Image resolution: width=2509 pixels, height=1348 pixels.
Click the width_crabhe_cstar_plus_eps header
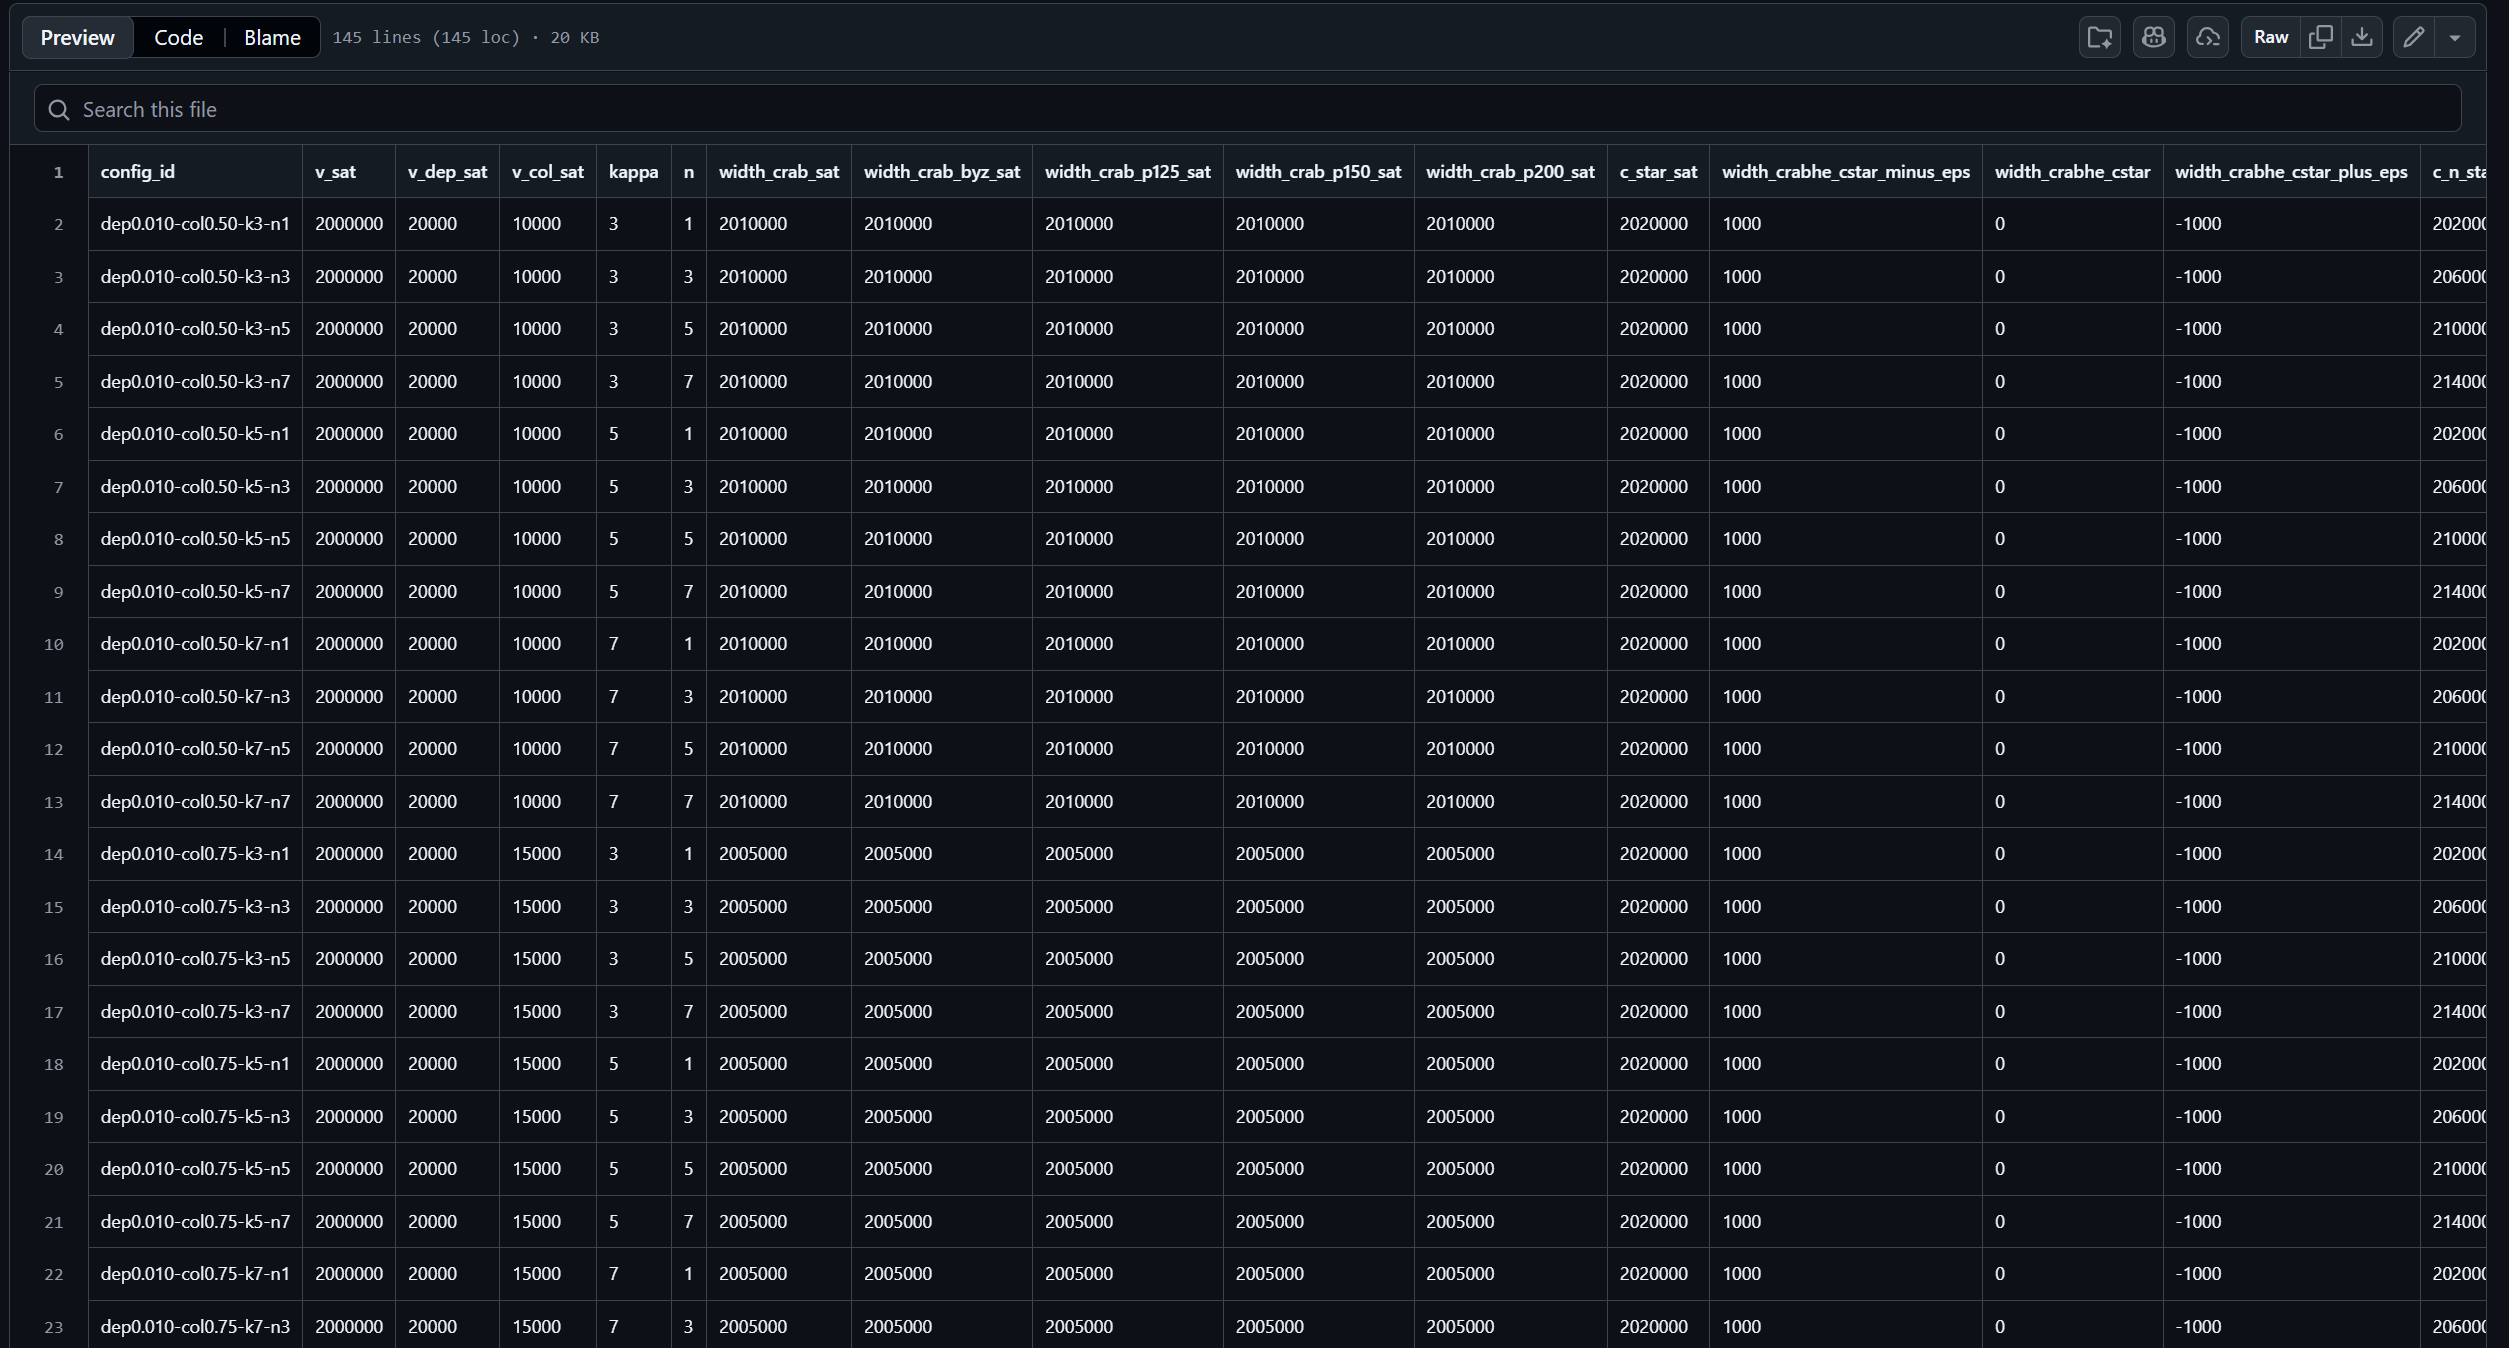tap(2291, 172)
